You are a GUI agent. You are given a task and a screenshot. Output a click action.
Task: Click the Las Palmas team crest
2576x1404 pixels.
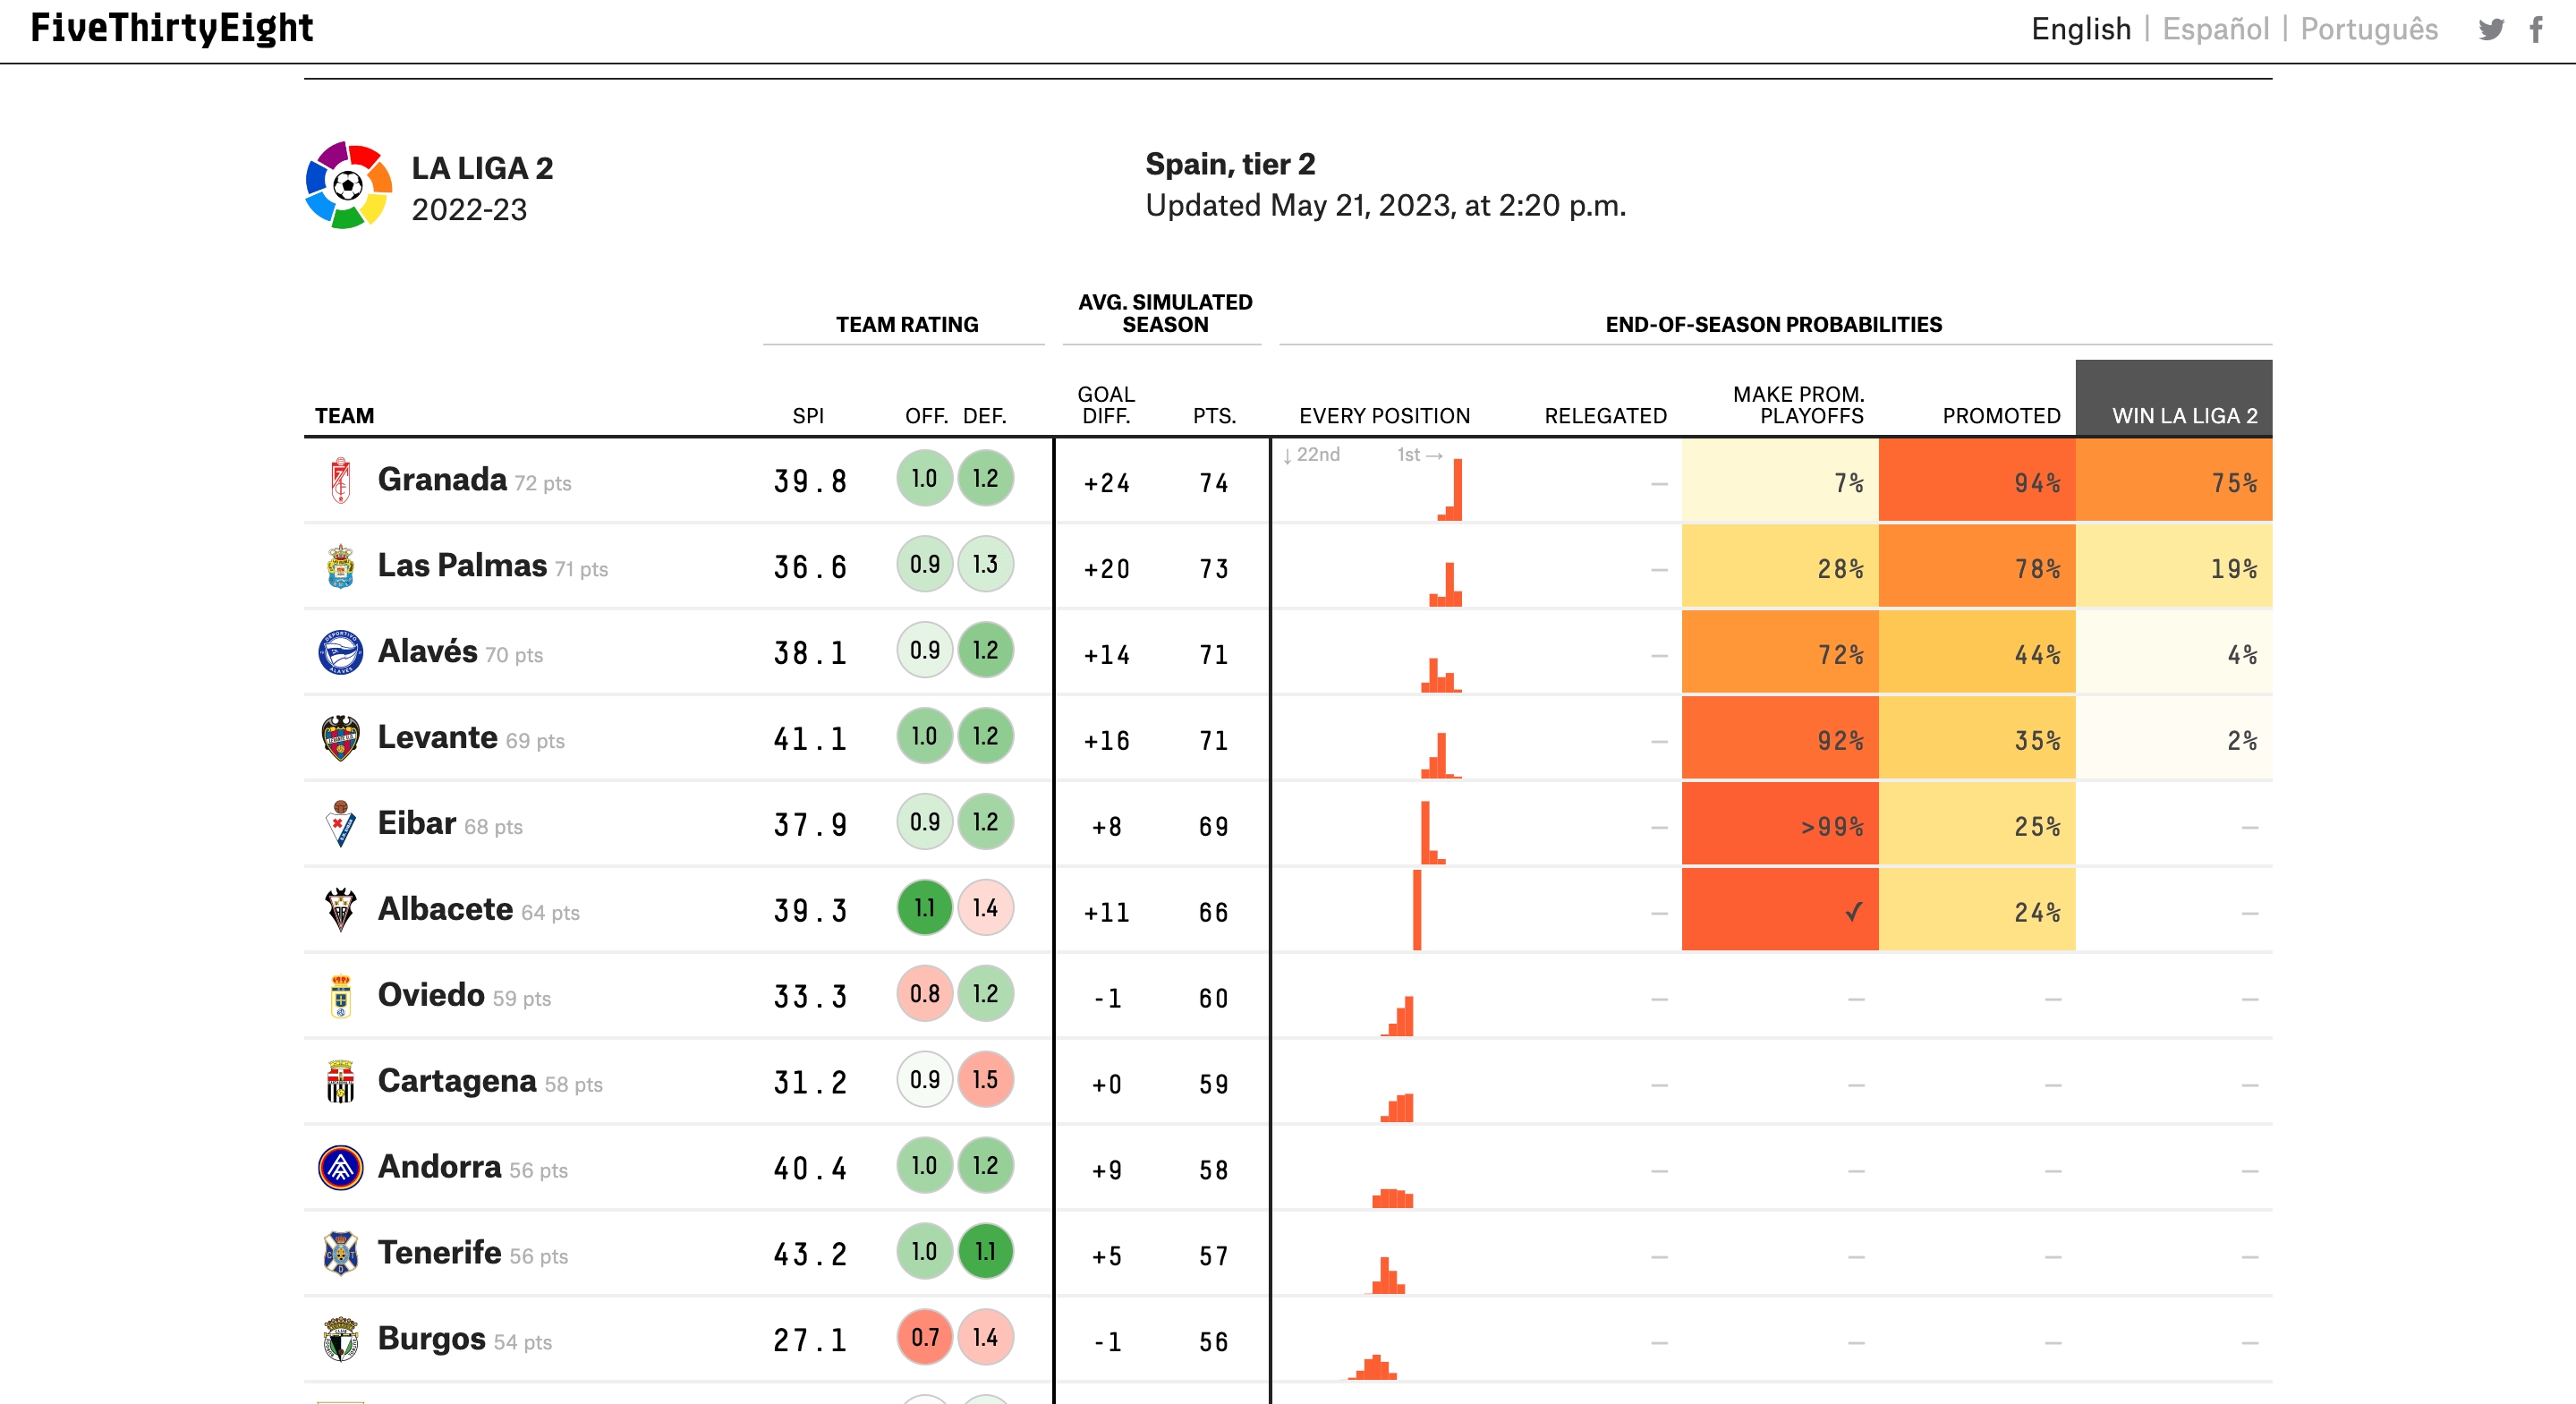[x=341, y=567]
